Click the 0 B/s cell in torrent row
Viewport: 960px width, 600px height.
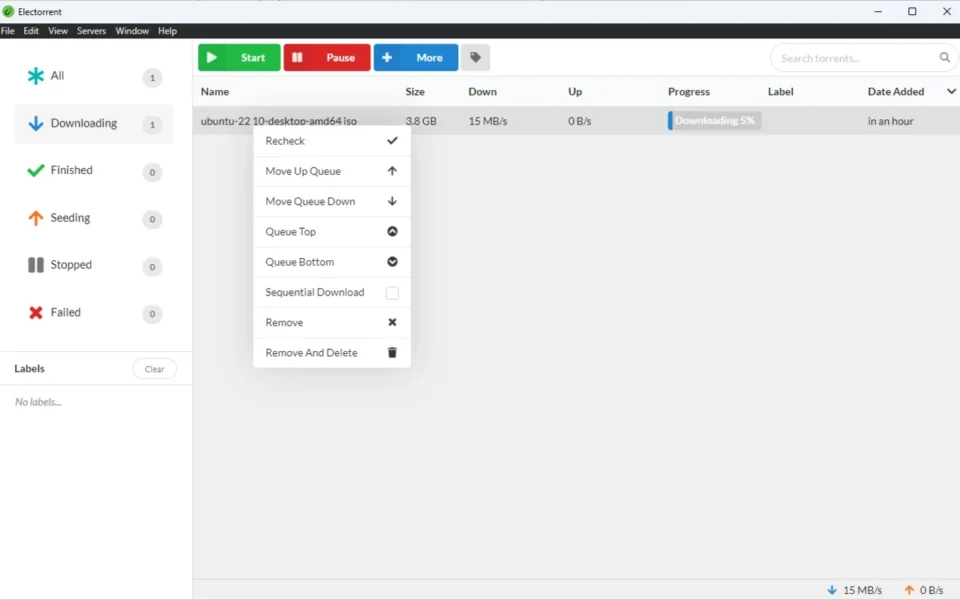click(x=580, y=121)
